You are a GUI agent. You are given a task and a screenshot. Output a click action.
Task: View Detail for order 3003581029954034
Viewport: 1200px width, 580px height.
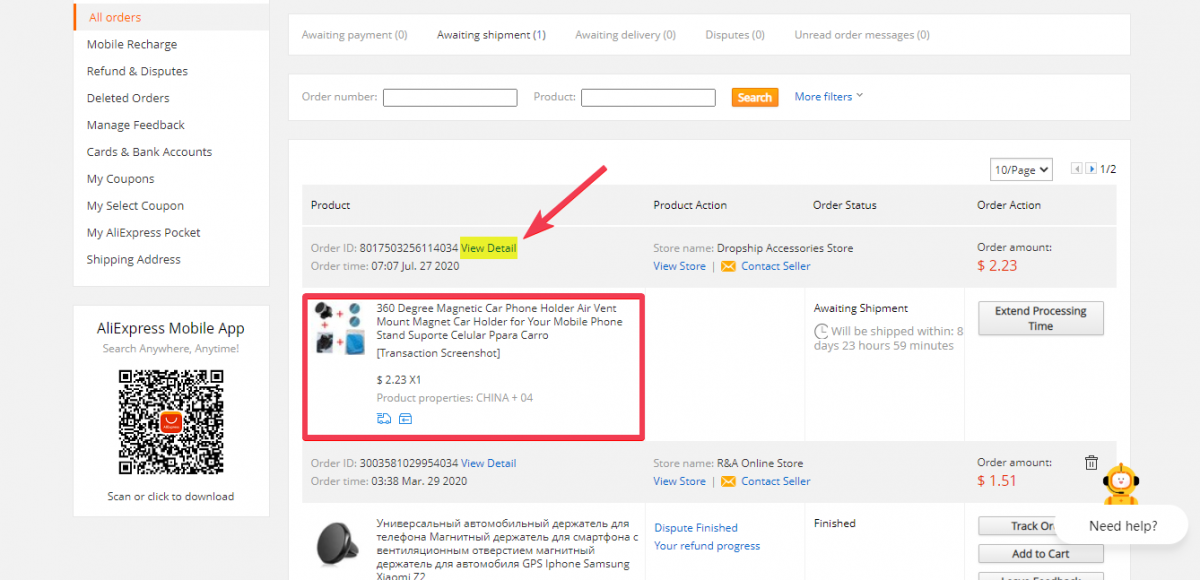[488, 463]
